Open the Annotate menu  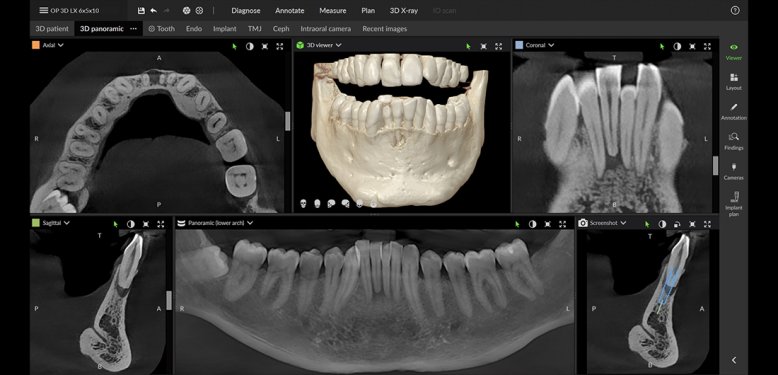click(x=290, y=10)
